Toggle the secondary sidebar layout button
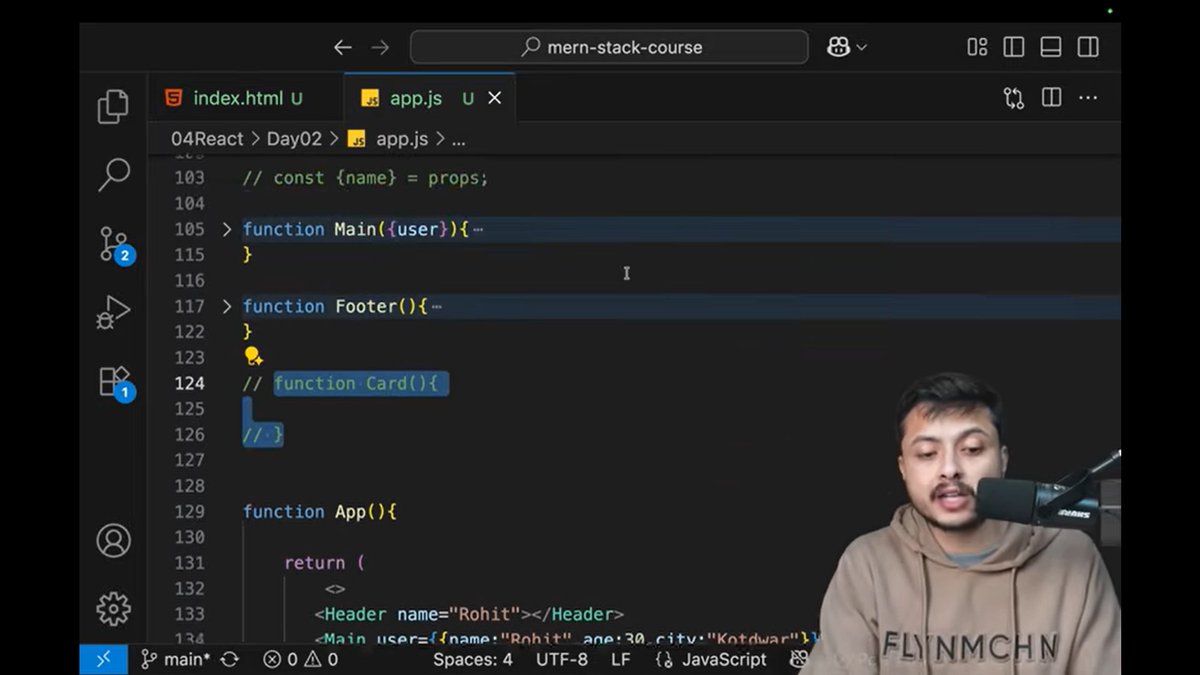This screenshot has width=1200, height=675. point(1088,47)
